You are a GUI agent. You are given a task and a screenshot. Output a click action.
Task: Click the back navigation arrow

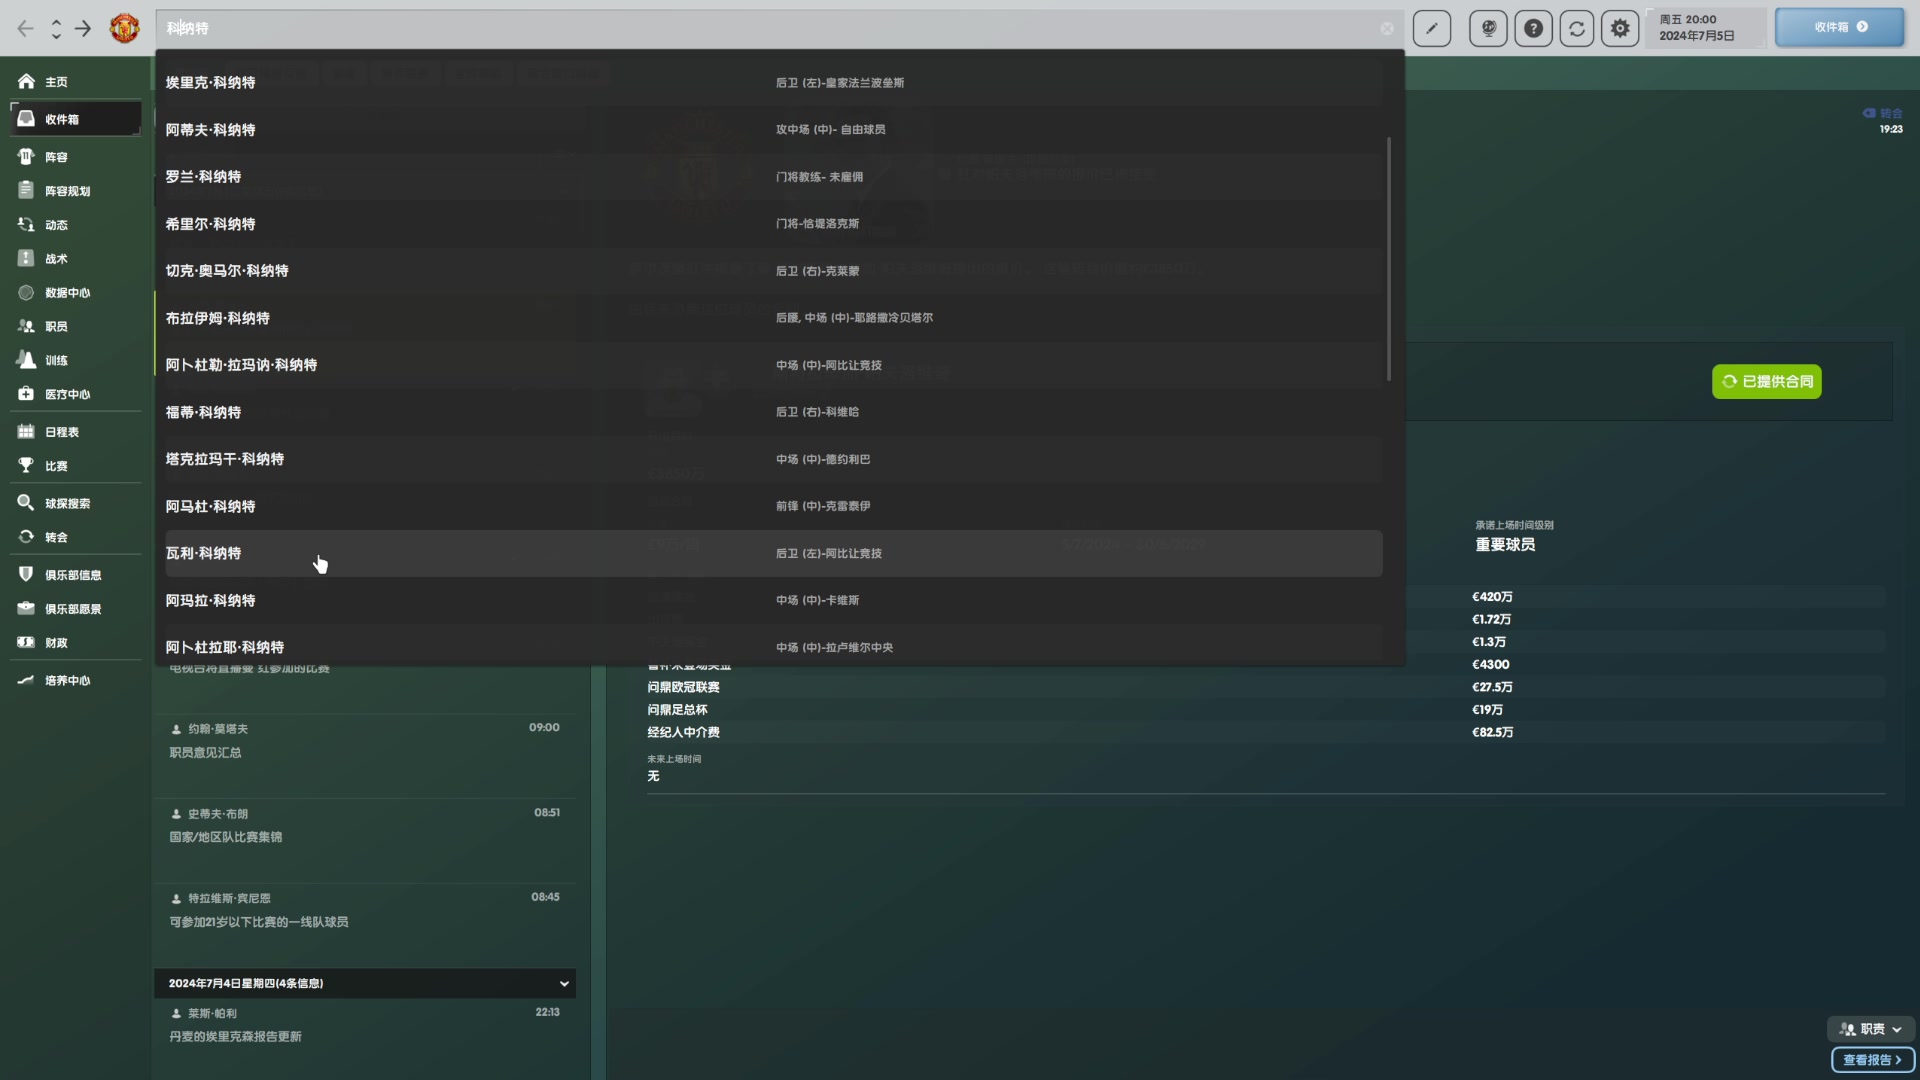point(26,28)
